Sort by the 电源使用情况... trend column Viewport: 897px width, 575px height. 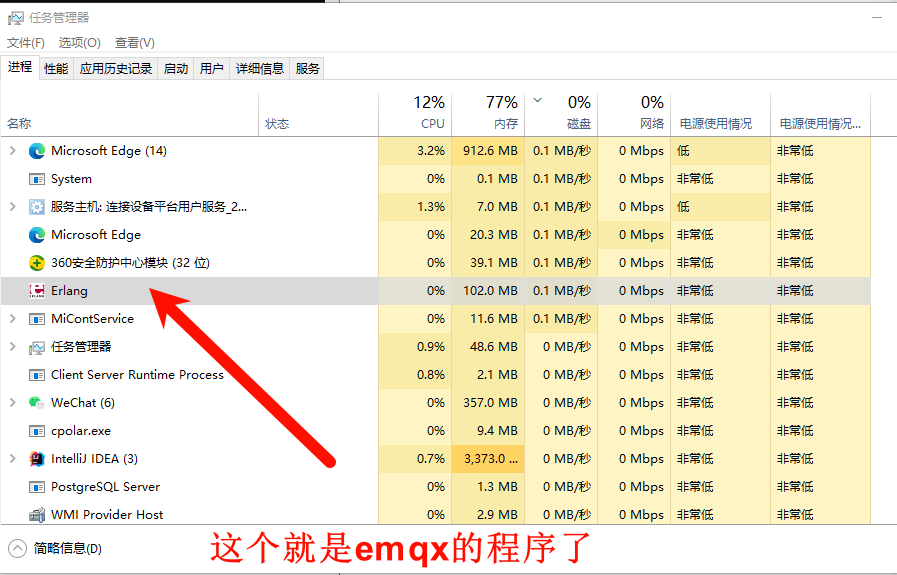(x=820, y=114)
